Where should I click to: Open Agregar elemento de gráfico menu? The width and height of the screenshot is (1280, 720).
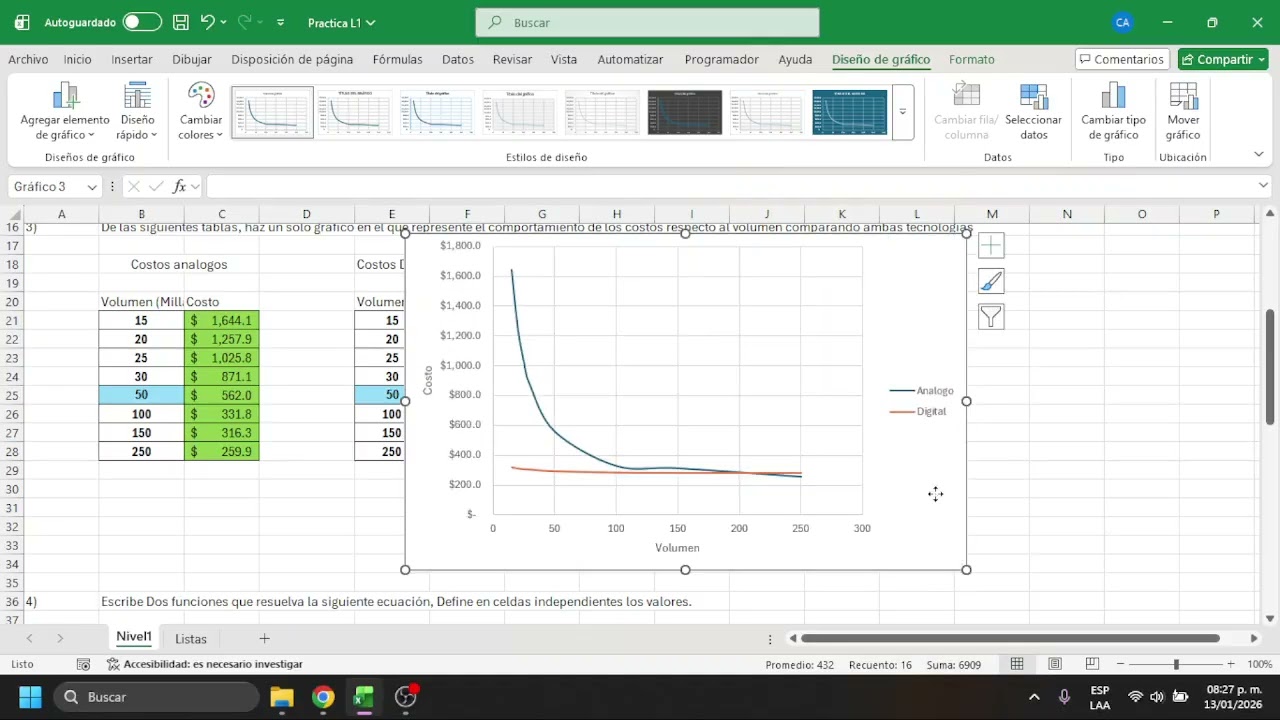tap(65, 111)
